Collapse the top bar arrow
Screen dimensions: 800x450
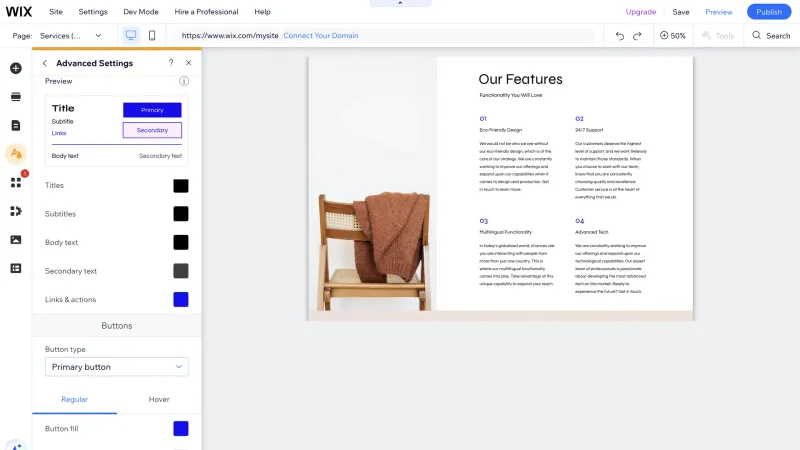click(400, 3)
